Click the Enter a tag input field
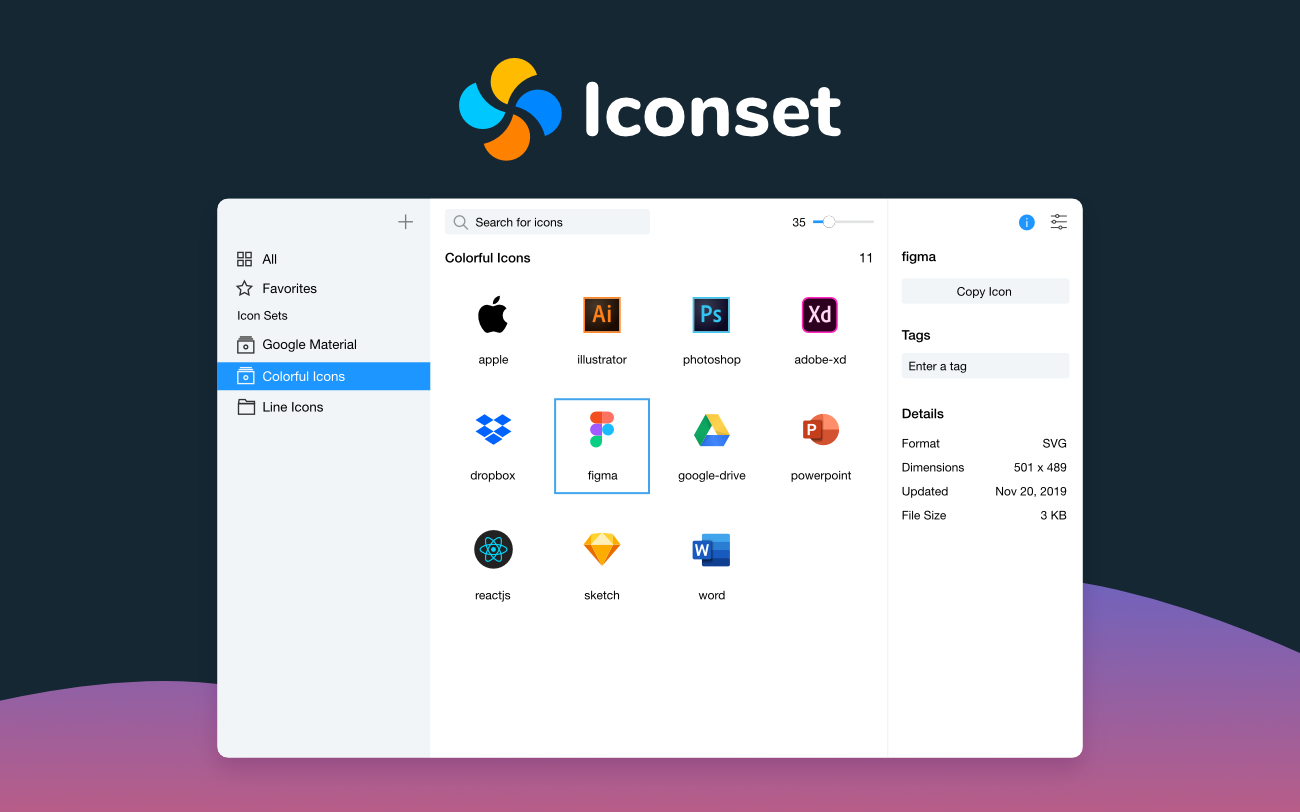Image resolution: width=1300 pixels, height=812 pixels. pos(985,366)
